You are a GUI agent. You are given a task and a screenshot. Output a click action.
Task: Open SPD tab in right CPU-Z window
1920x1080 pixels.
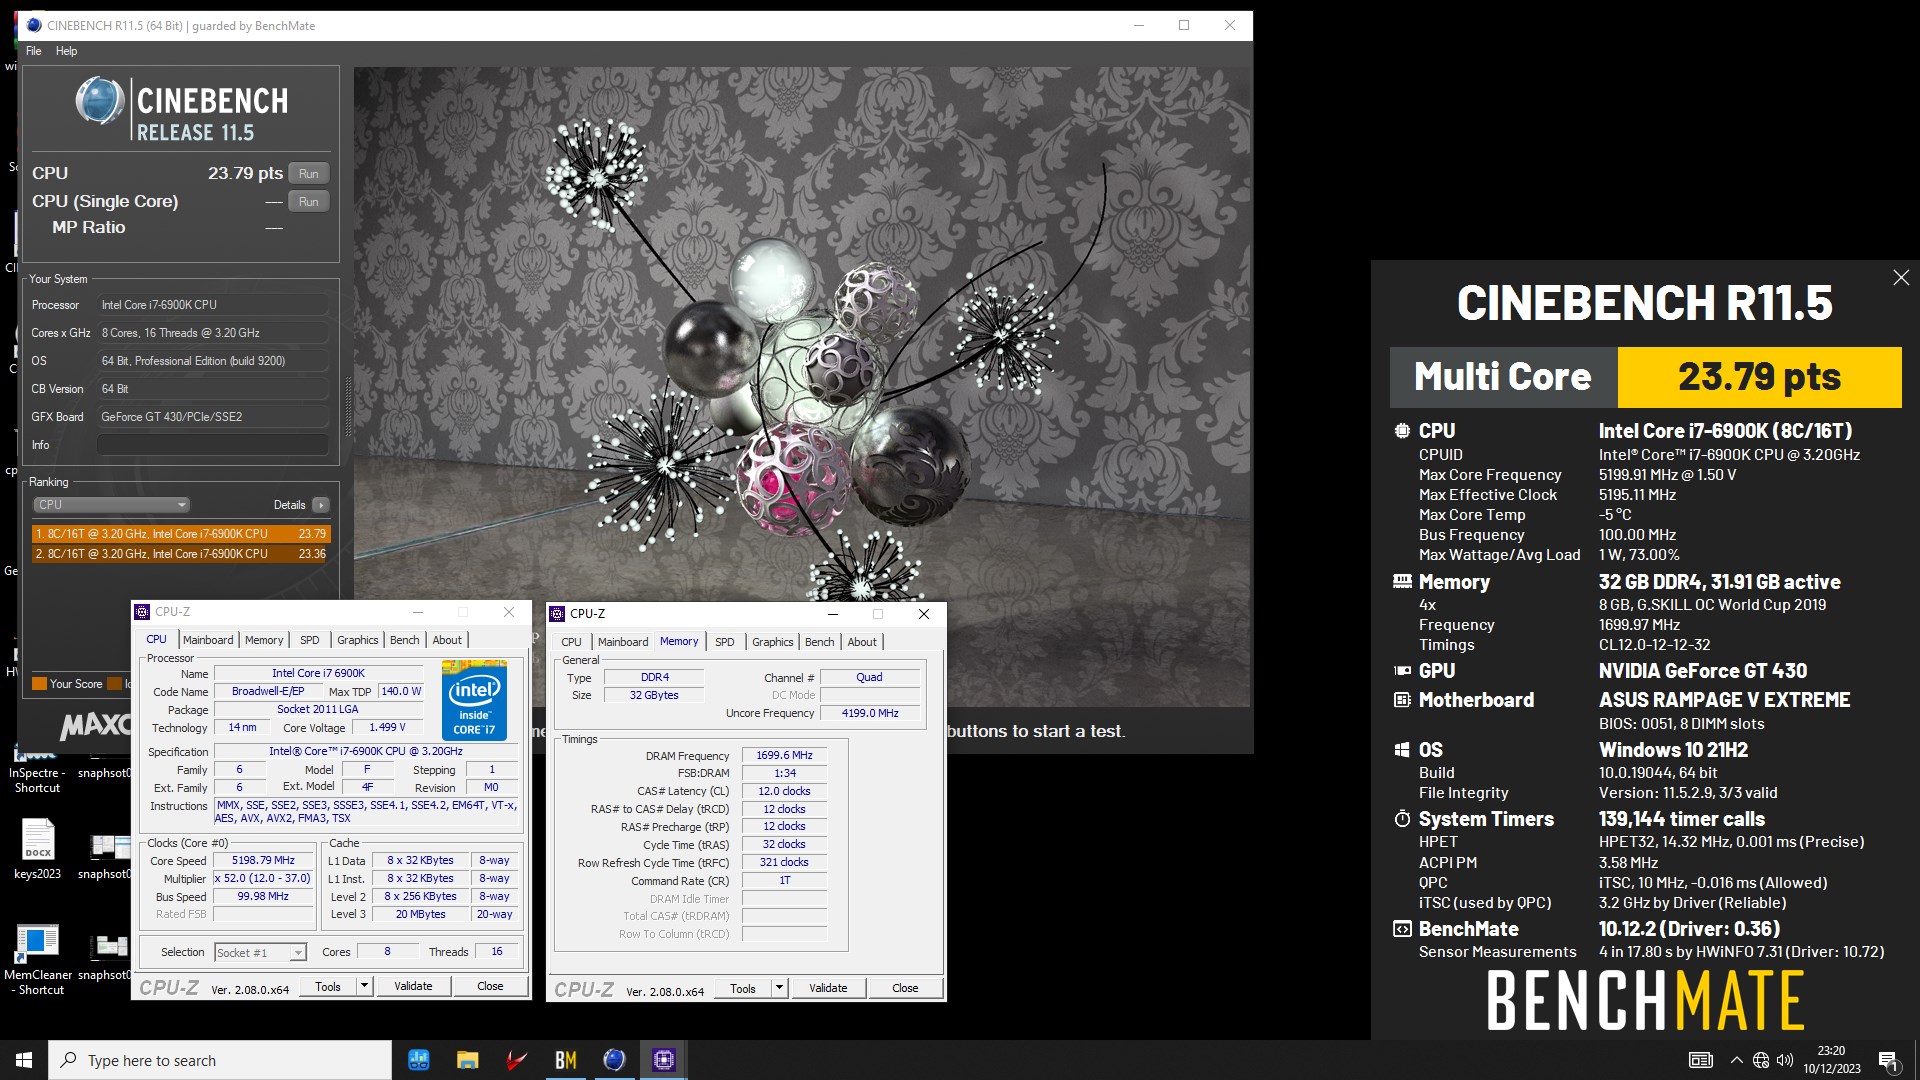click(x=725, y=642)
